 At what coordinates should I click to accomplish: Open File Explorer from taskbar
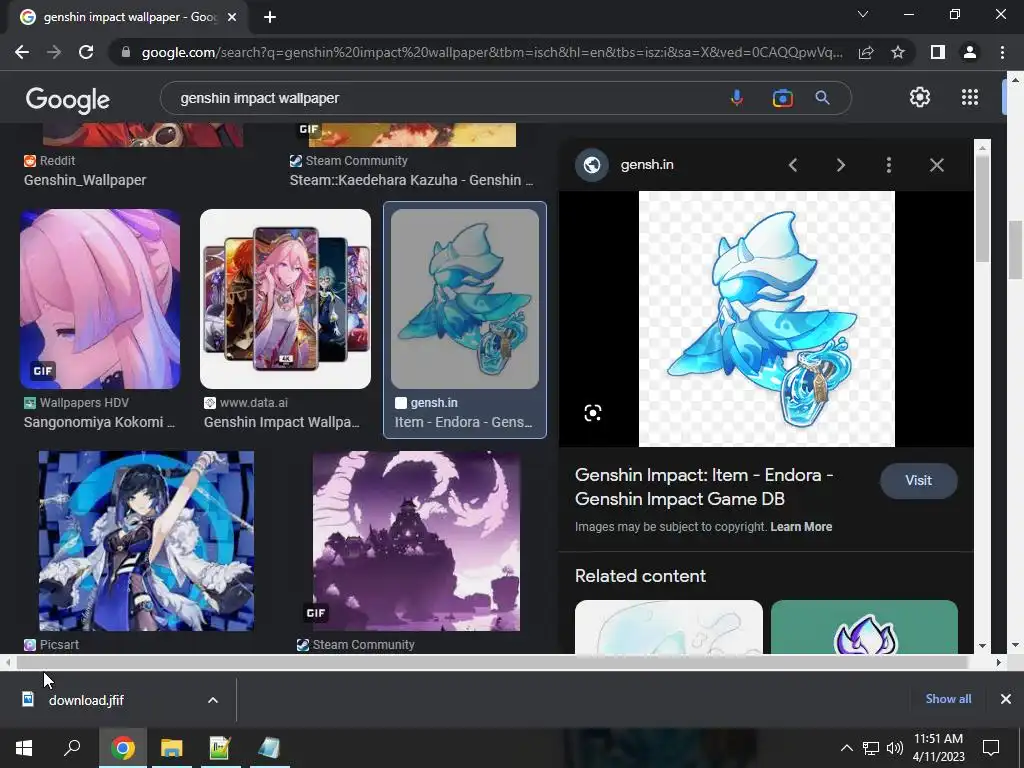(x=172, y=747)
